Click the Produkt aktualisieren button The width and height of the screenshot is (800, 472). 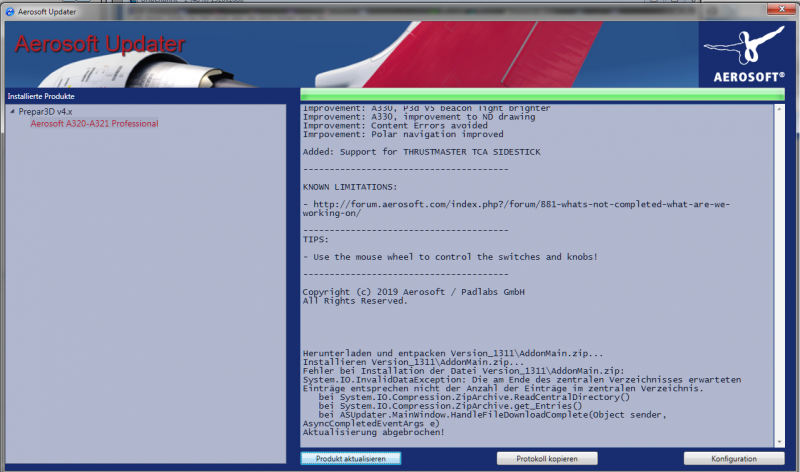351,459
